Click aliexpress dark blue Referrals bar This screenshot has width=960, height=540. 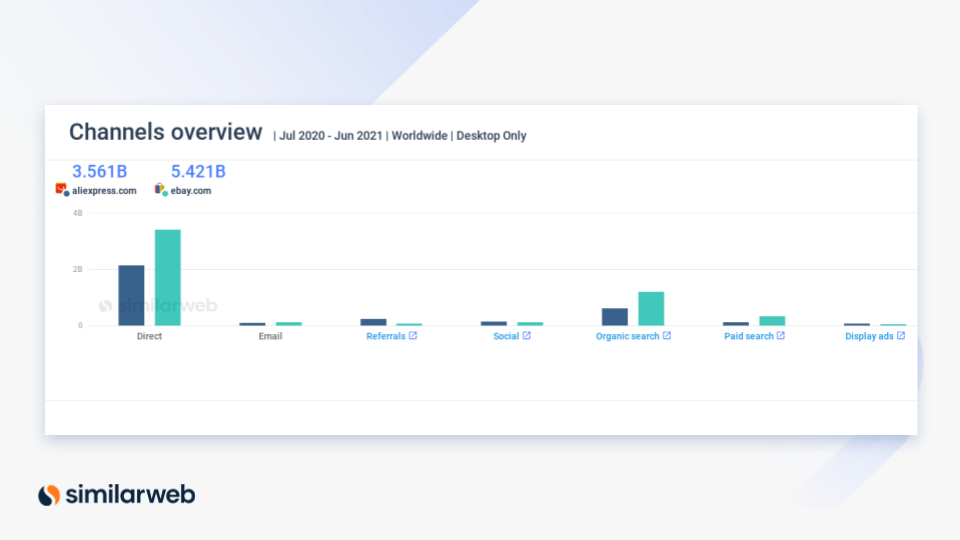(373, 322)
